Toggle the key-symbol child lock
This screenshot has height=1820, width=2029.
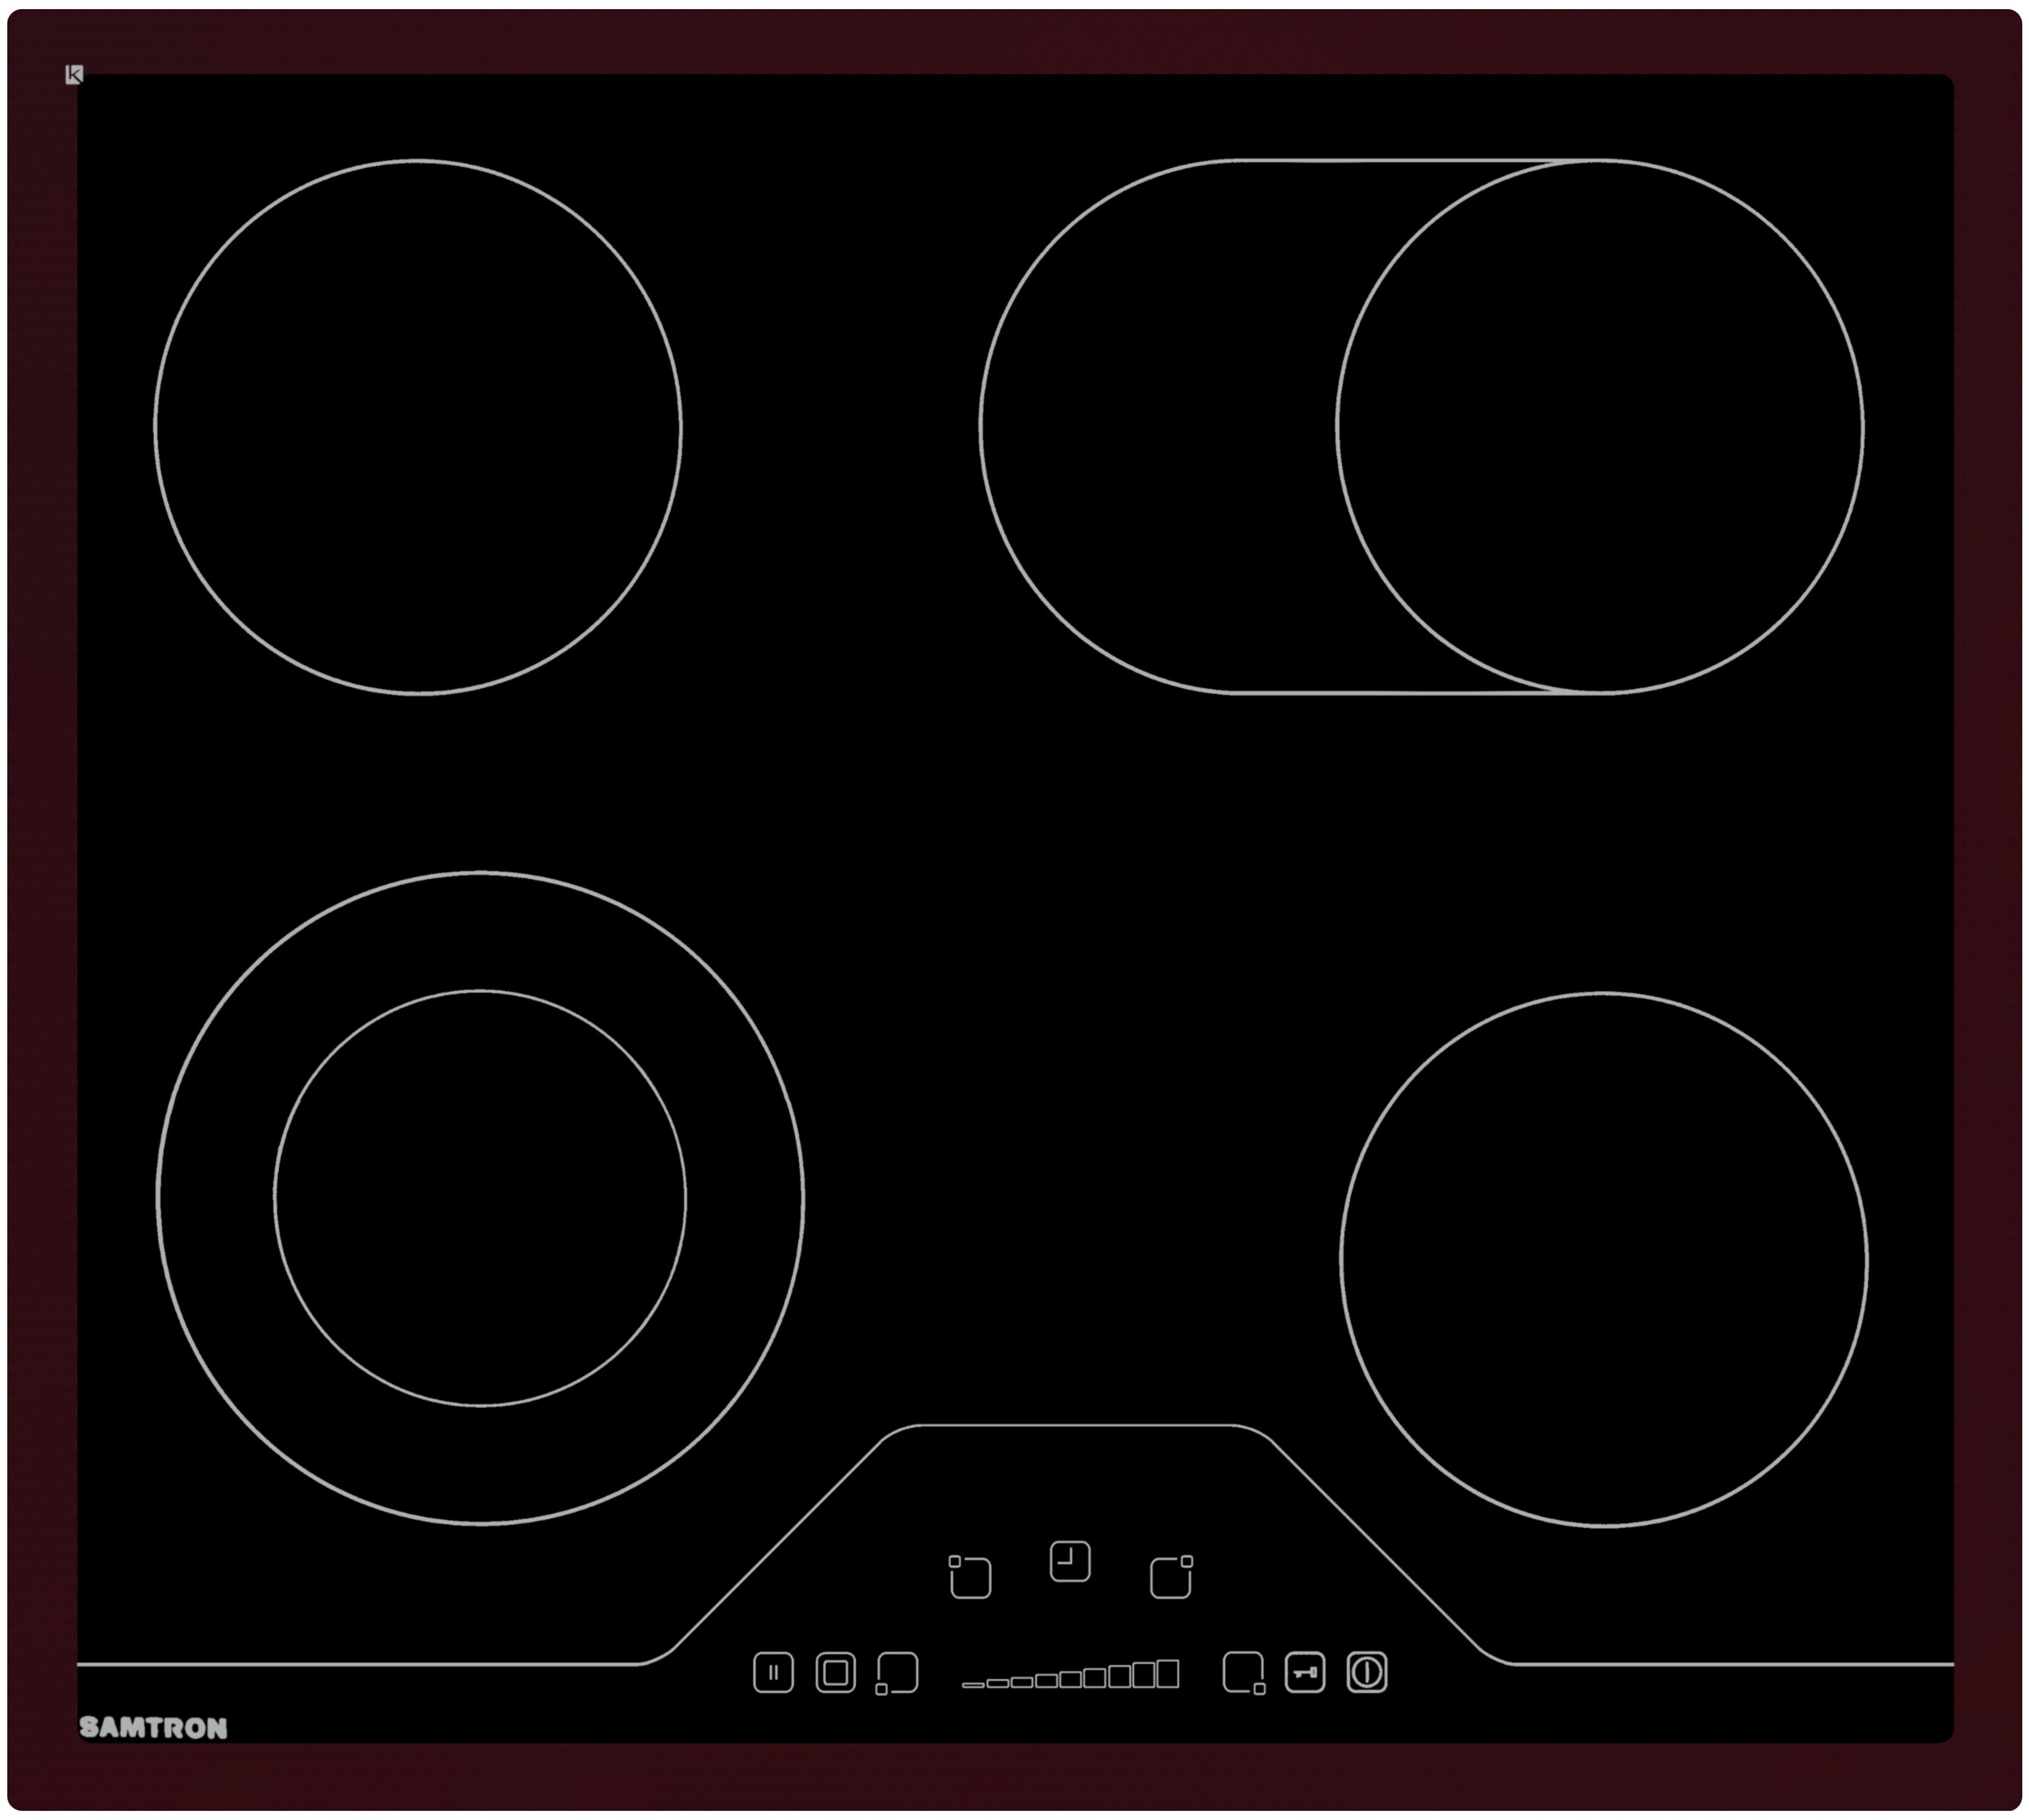(x=1305, y=1672)
